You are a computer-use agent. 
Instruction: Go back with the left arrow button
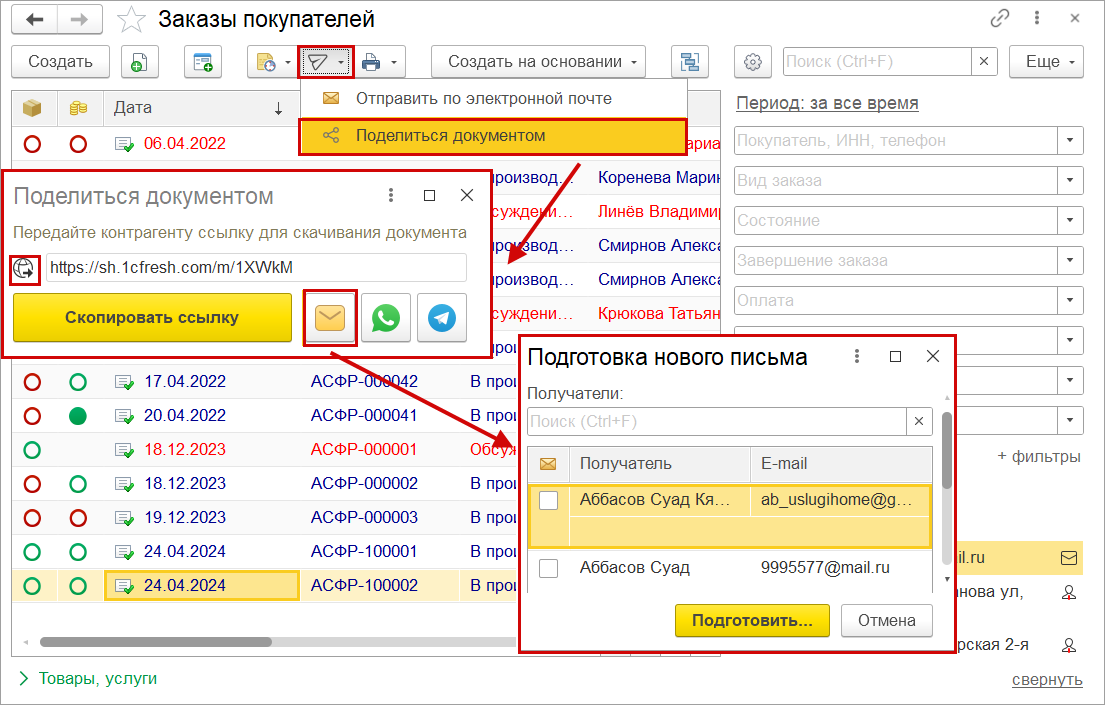click(x=35, y=20)
